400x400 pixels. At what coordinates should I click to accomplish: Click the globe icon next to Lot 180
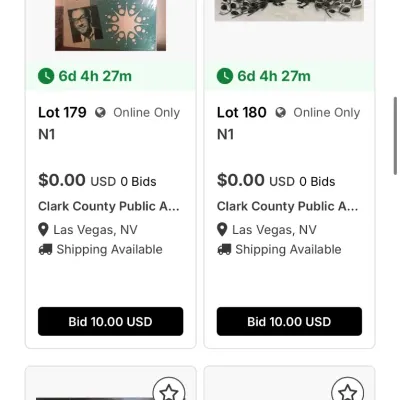coord(280,113)
